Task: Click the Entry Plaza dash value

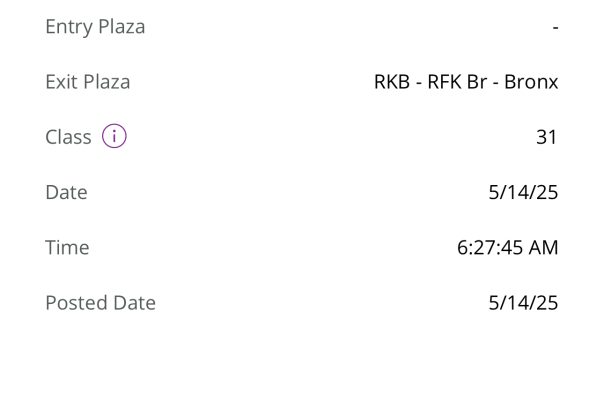Action: (x=555, y=28)
